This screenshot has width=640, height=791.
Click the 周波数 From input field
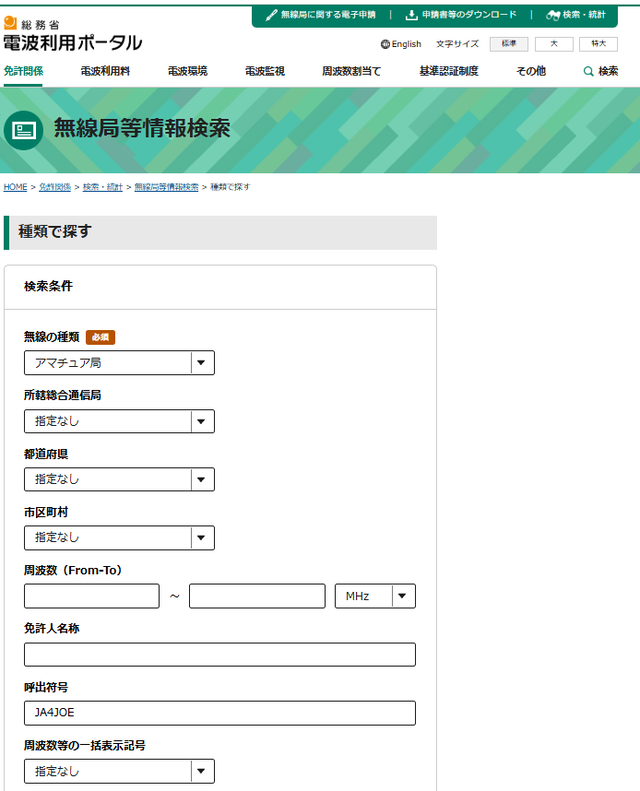[x=92, y=596]
